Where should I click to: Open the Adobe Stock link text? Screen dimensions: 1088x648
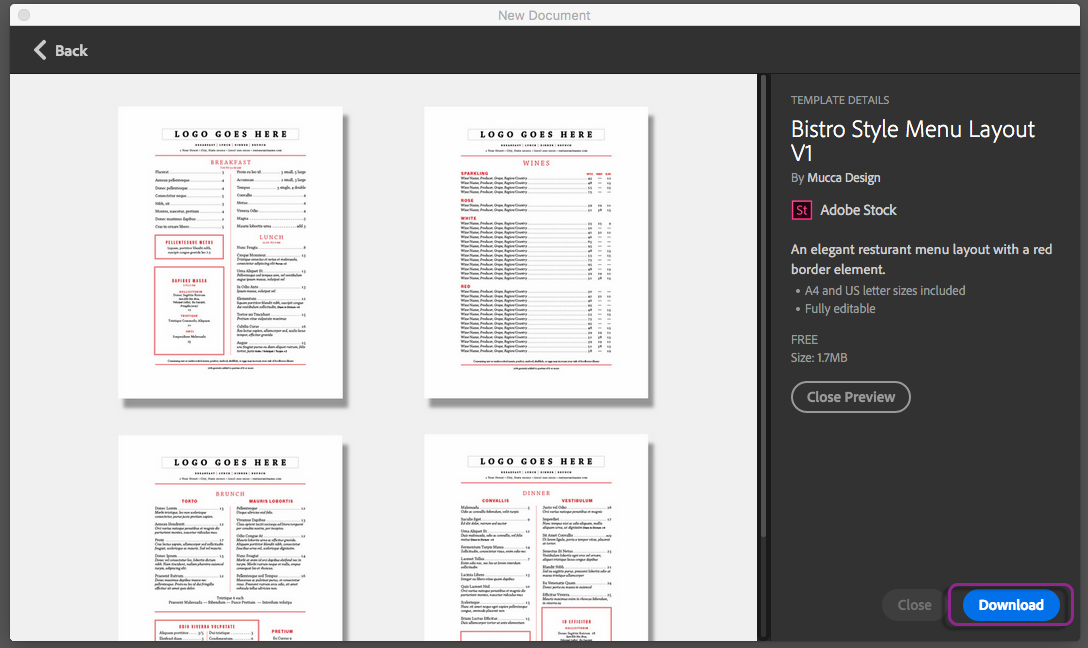858,210
